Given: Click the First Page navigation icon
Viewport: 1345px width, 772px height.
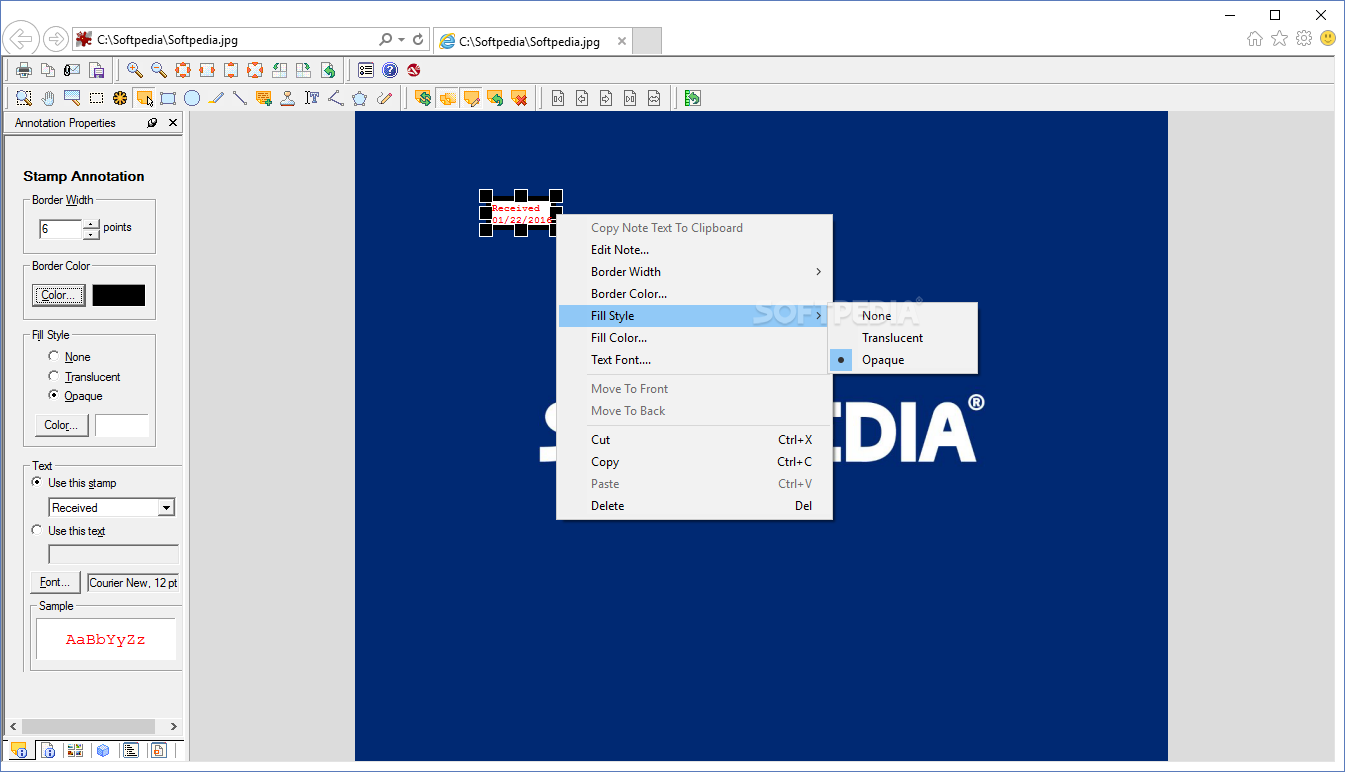Looking at the screenshot, I should click(558, 98).
